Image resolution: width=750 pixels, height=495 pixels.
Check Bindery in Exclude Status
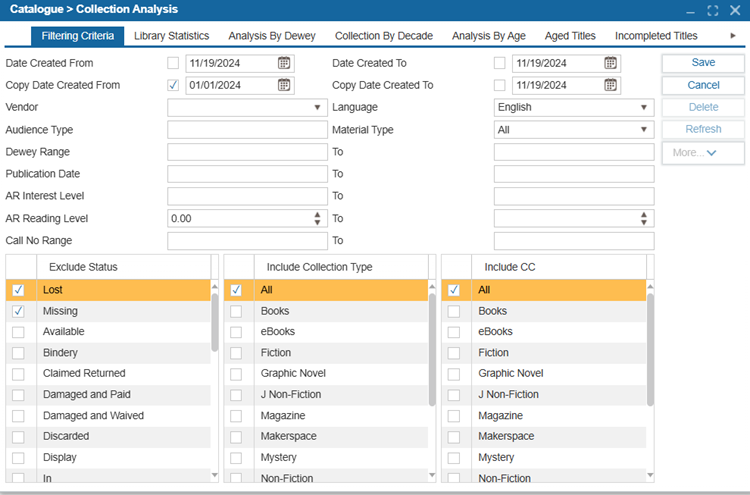coord(18,353)
